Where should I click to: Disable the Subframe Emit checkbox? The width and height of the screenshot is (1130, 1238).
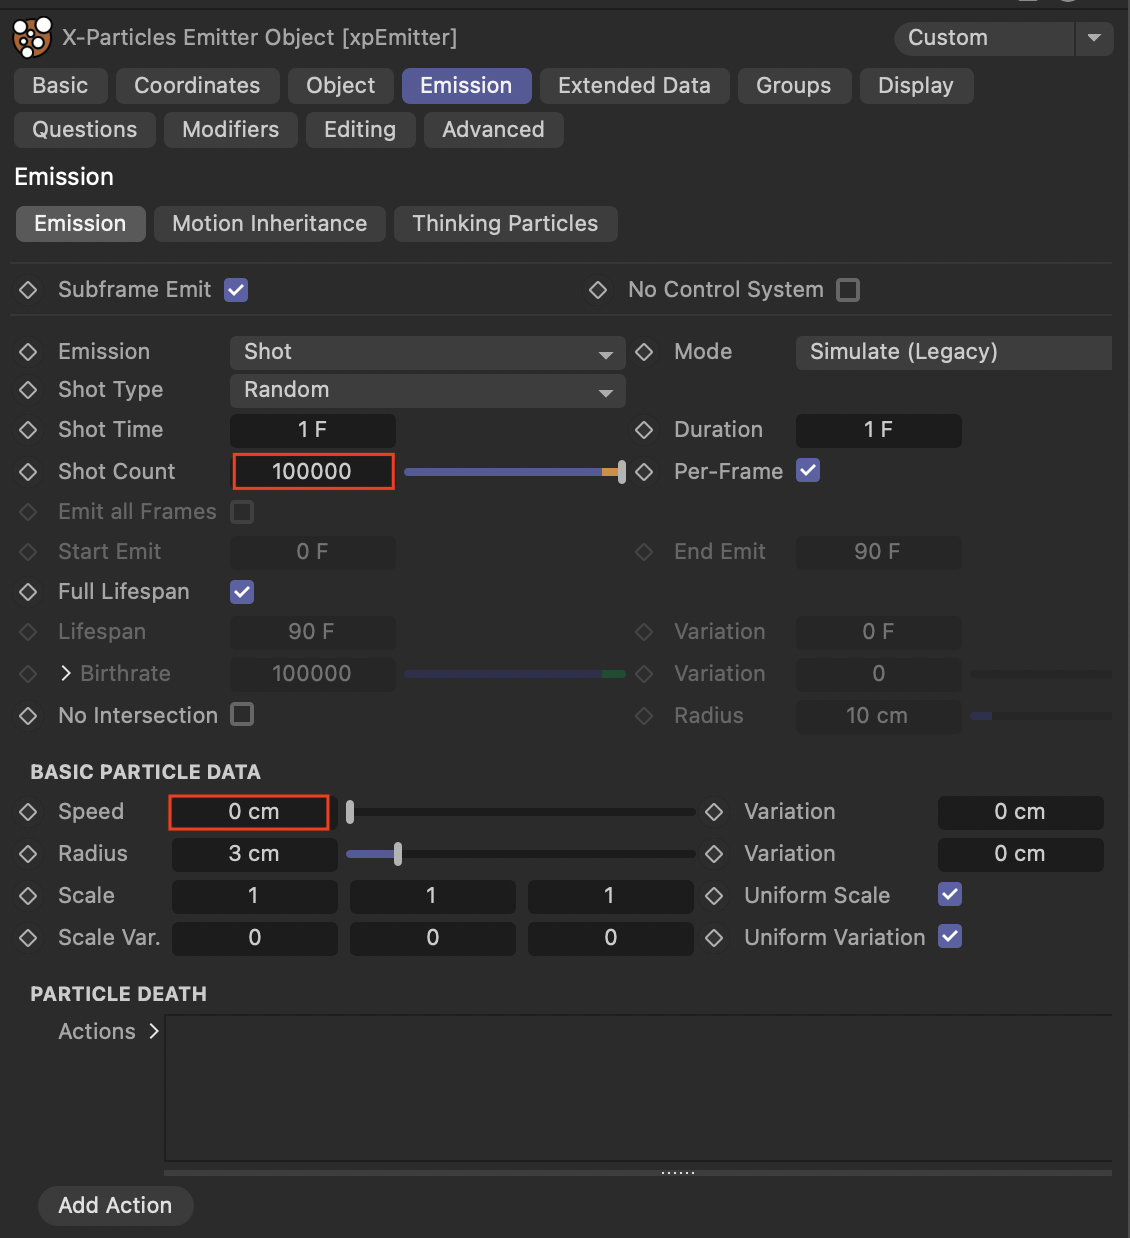pos(236,290)
